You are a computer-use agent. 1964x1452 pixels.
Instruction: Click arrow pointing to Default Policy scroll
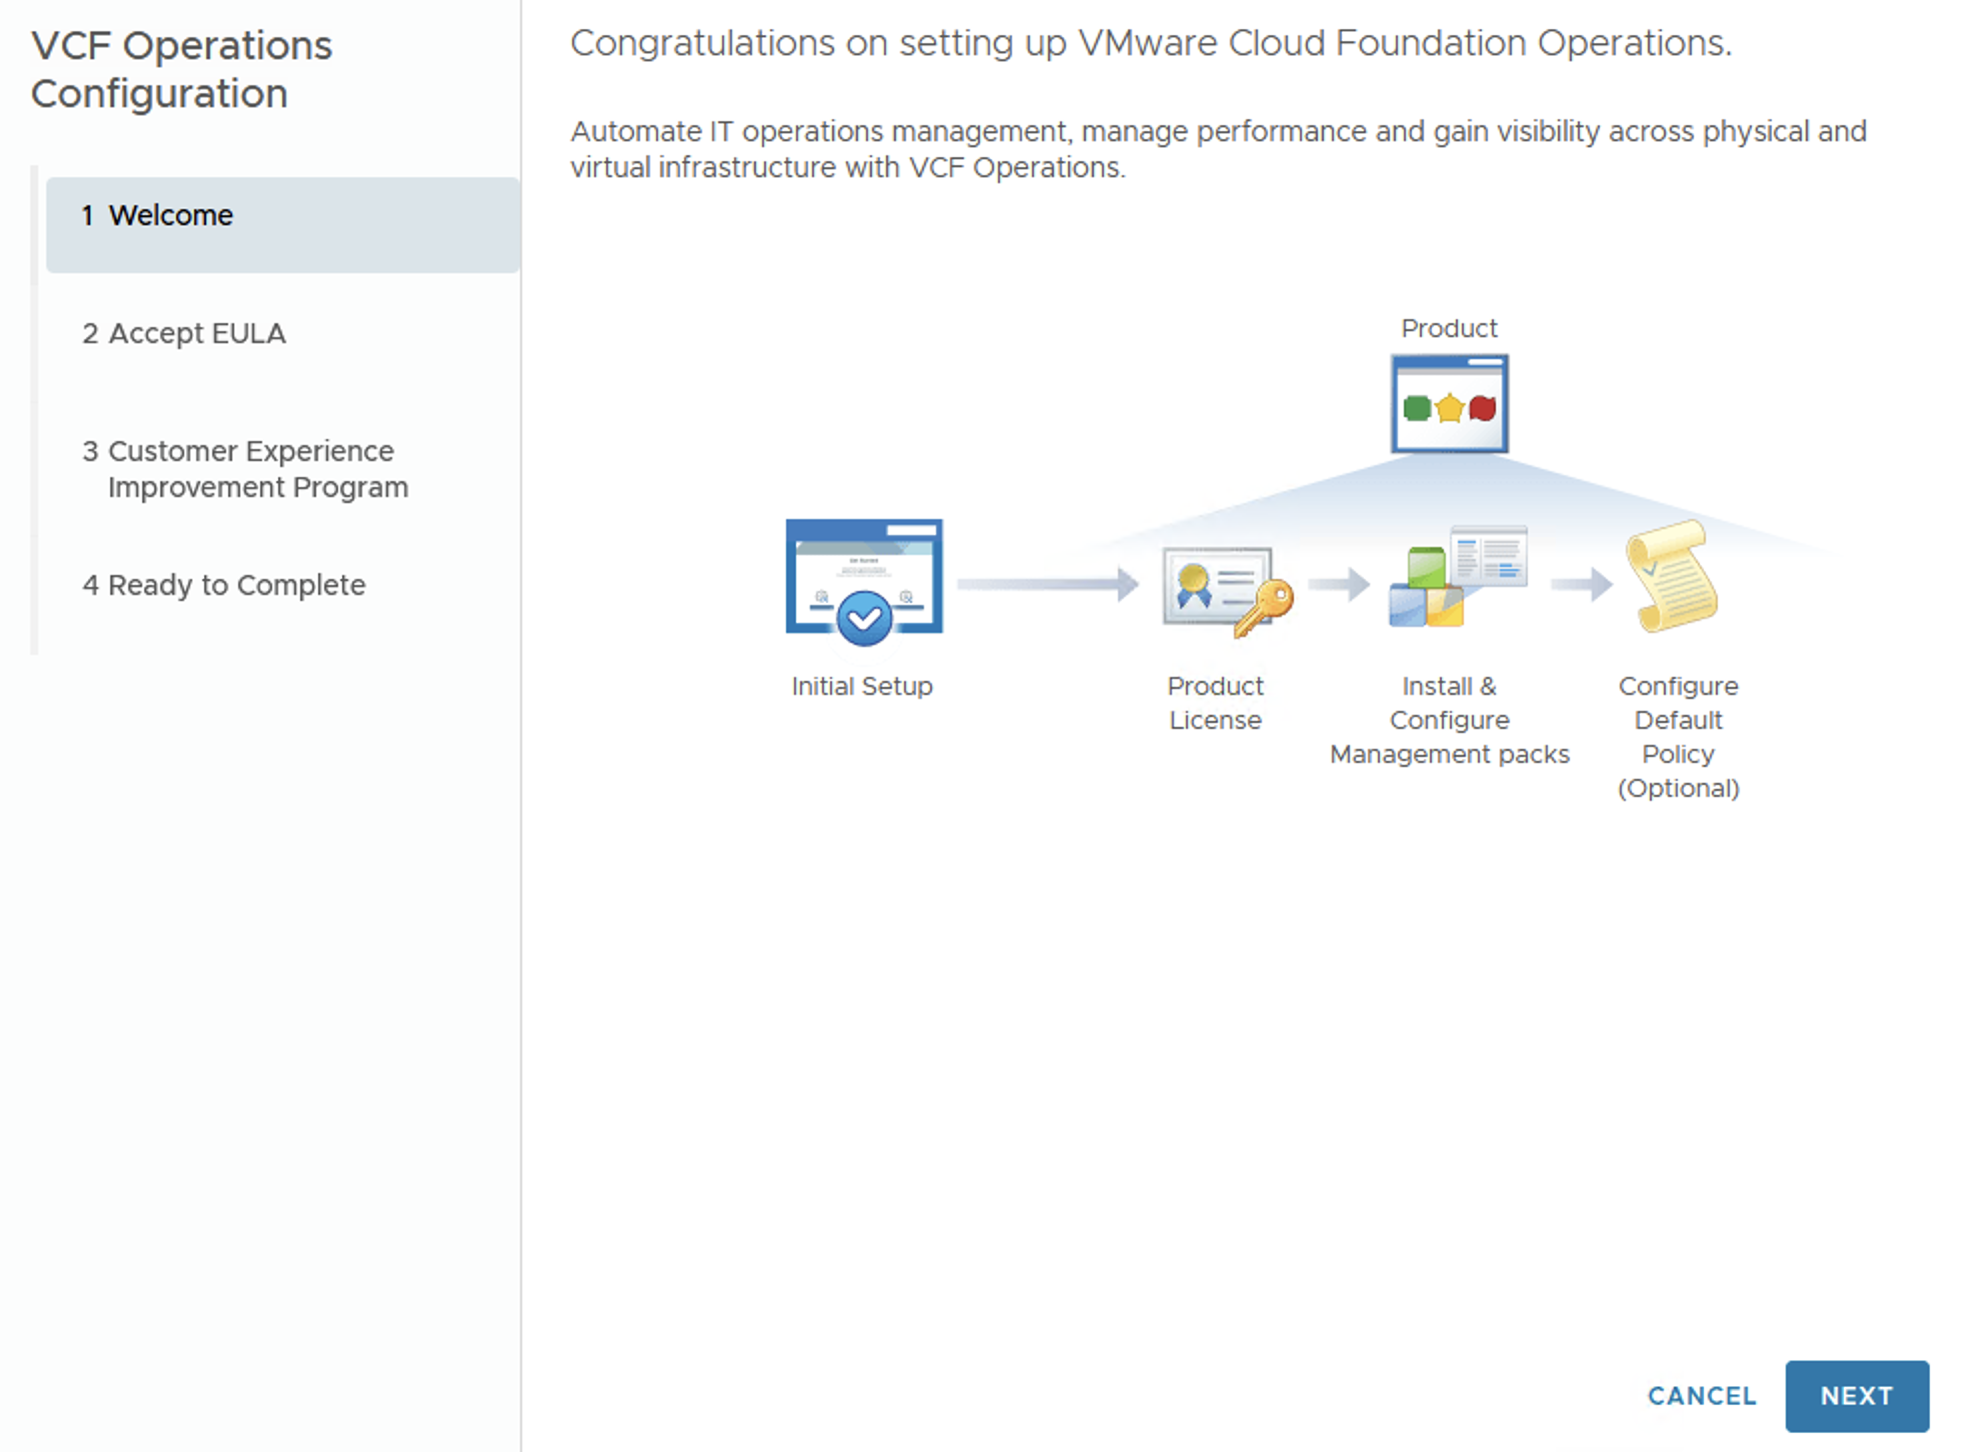click(x=1581, y=584)
